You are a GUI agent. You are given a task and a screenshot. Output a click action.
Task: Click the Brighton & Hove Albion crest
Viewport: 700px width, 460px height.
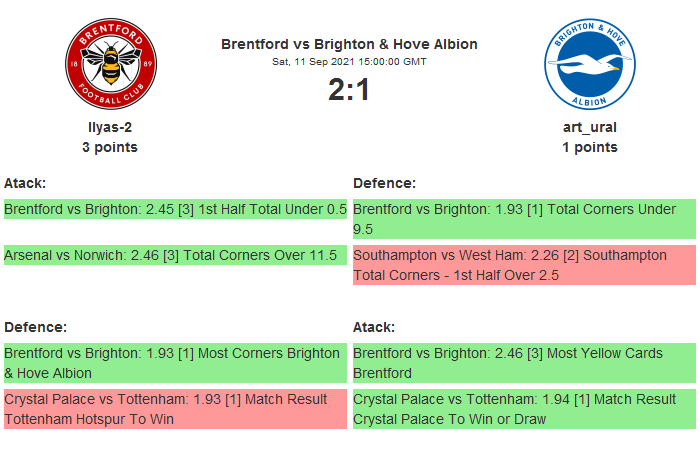589,66
